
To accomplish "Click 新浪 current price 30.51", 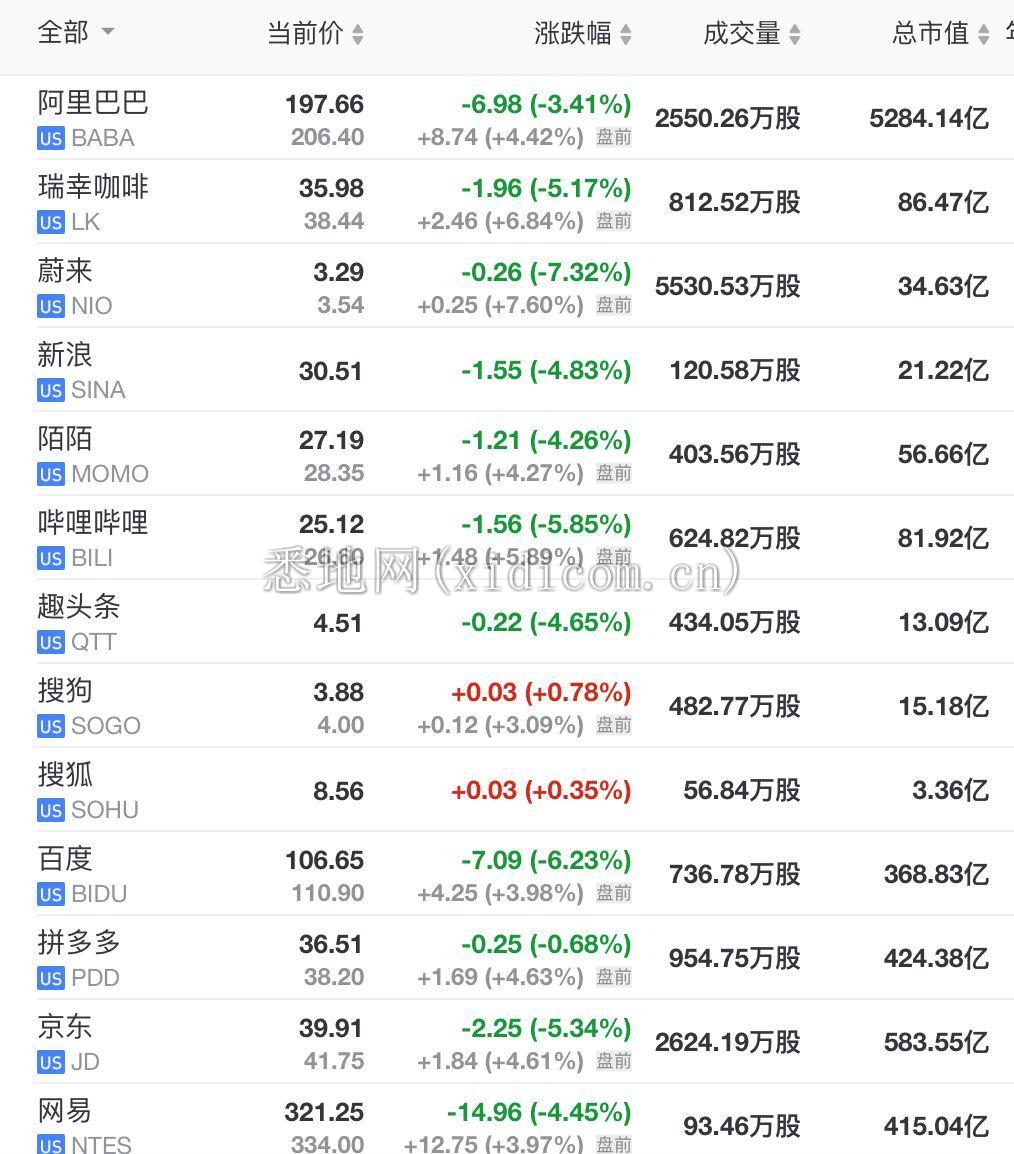I will tap(331, 371).
